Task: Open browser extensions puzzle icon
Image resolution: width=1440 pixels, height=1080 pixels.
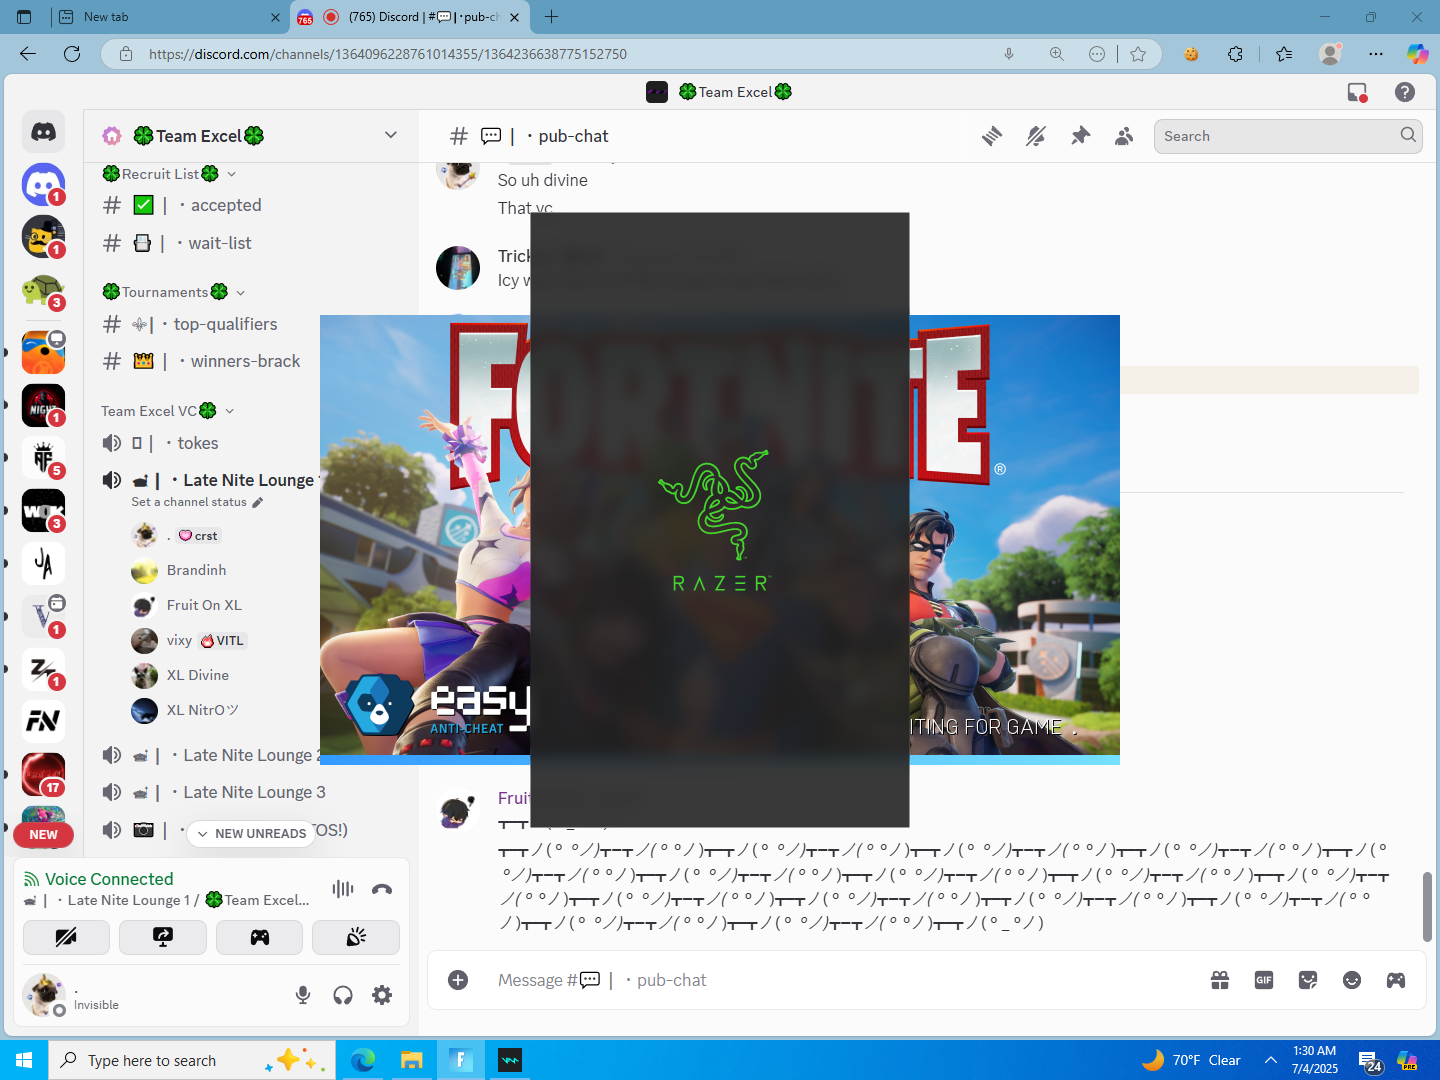Action: [x=1236, y=54]
